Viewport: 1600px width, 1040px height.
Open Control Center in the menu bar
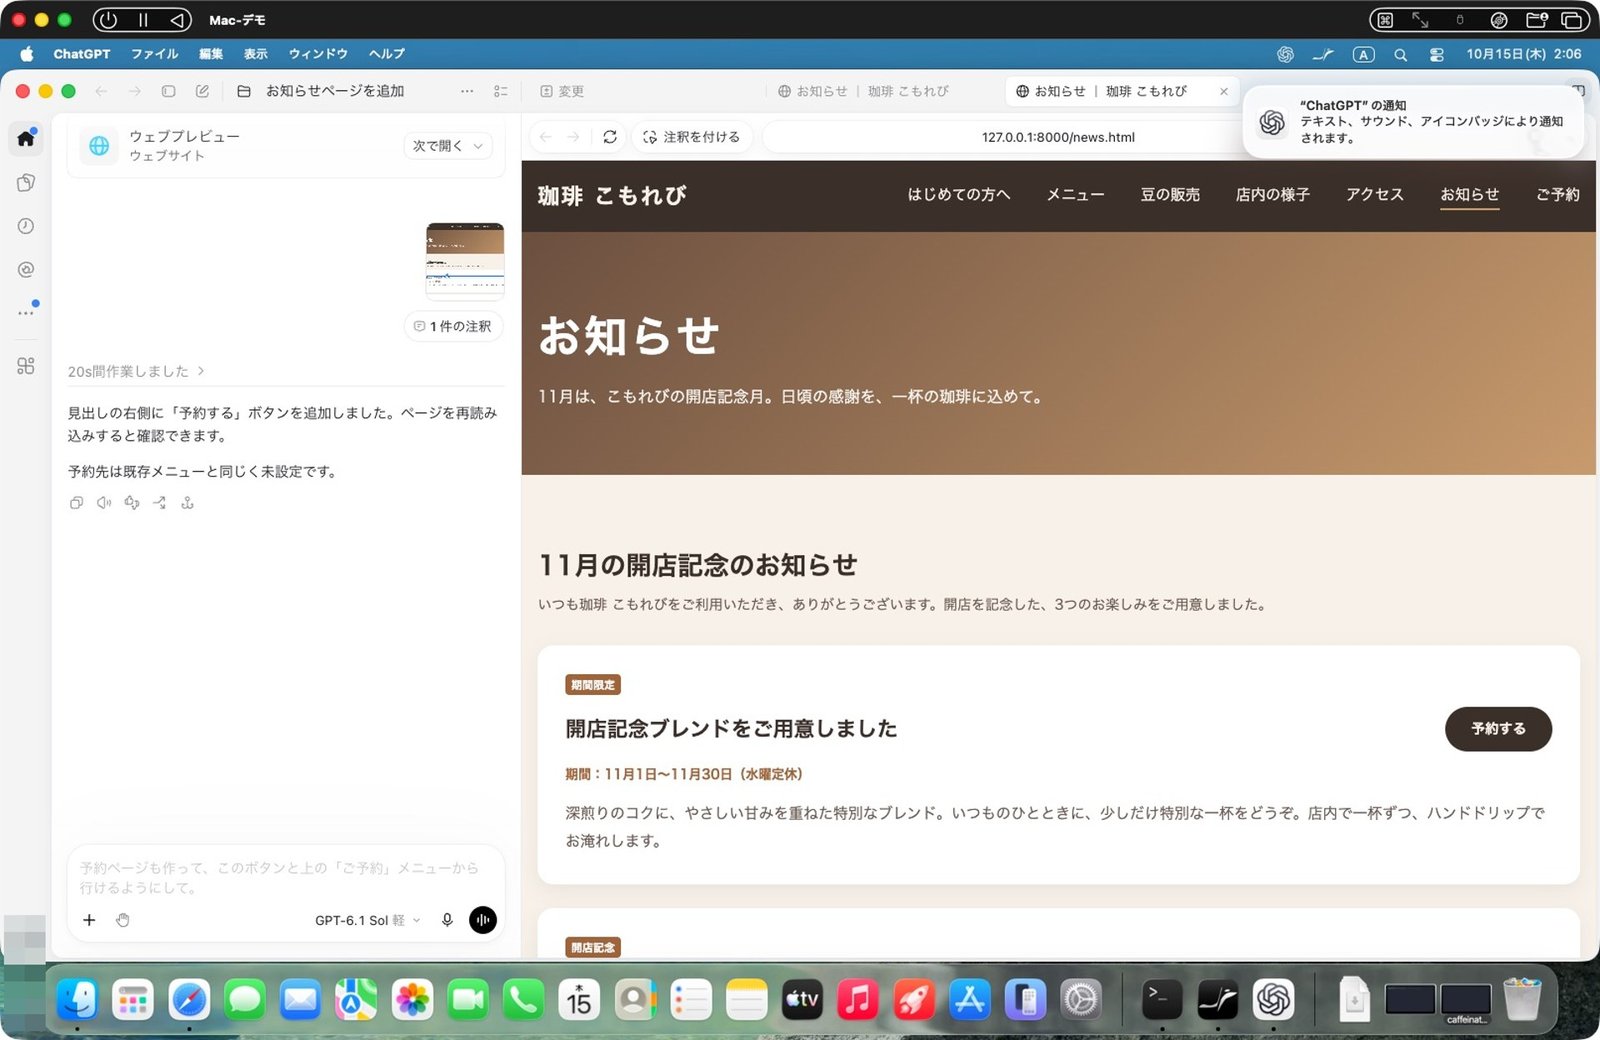[x=1437, y=54]
